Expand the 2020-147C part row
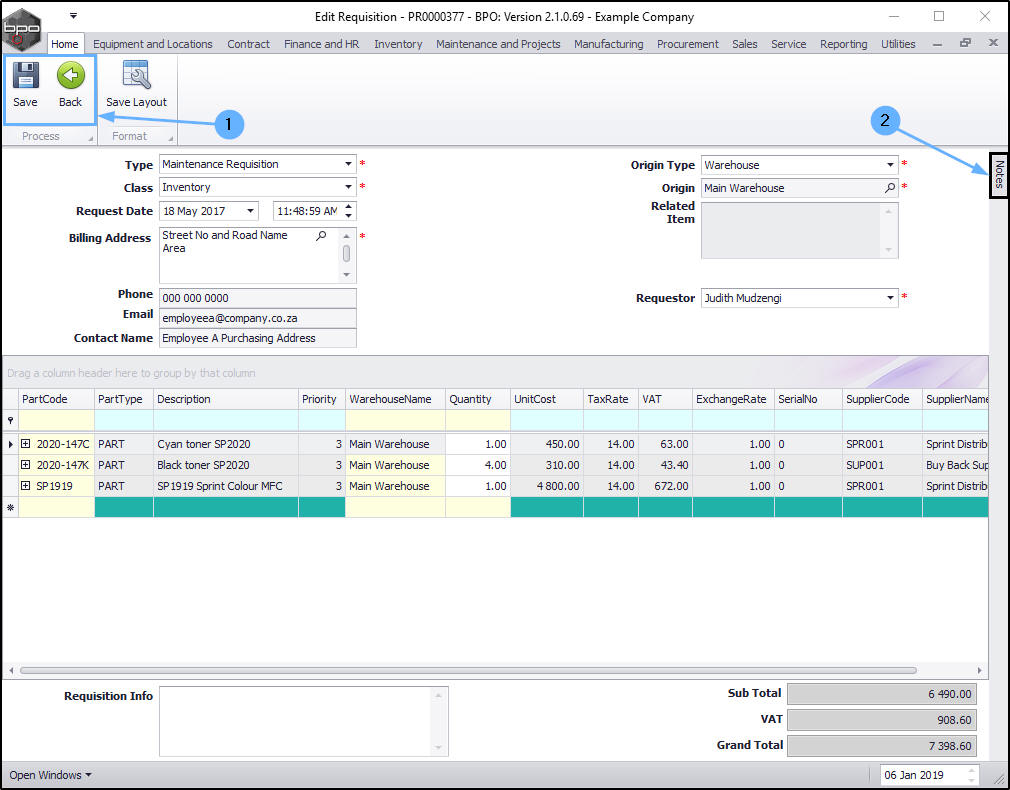The height and width of the screenshot is (790, 1010). click(x=26, y=444)
